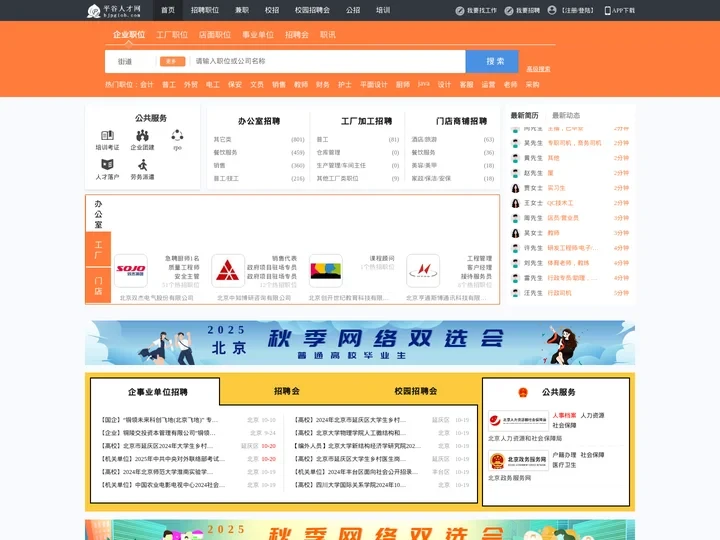Image resolution: width=720 pixels, height=540 pixels.
Task: Switch to the 最新简历 tab
Action: pos(524,115)
